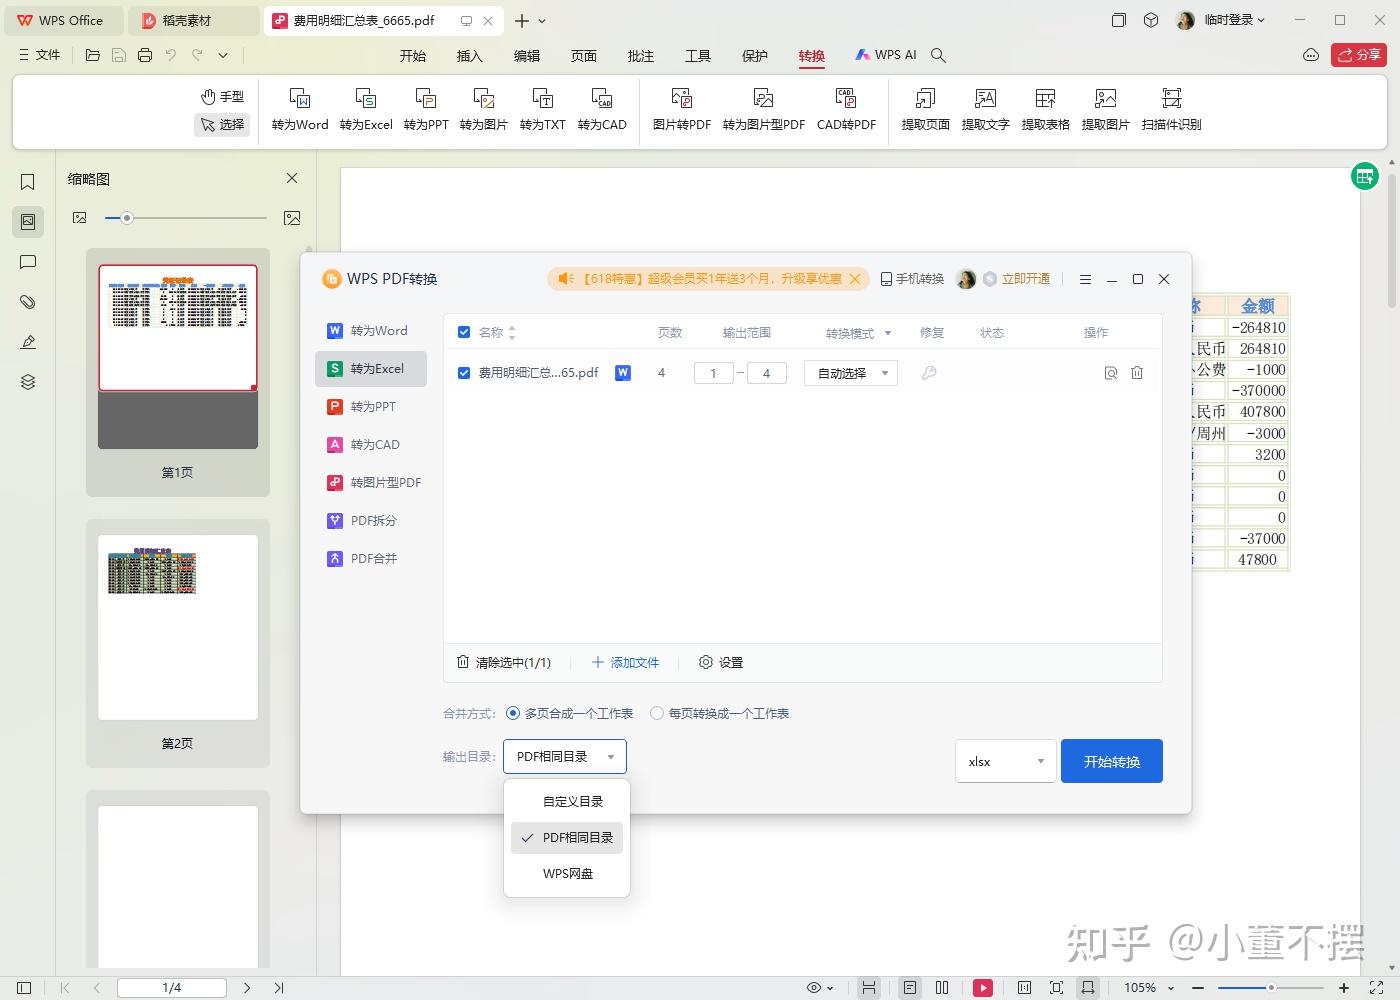Expand the 转换模式 column header arrow
Screen dimensions: 1400x1000
(x=888, y=333)
